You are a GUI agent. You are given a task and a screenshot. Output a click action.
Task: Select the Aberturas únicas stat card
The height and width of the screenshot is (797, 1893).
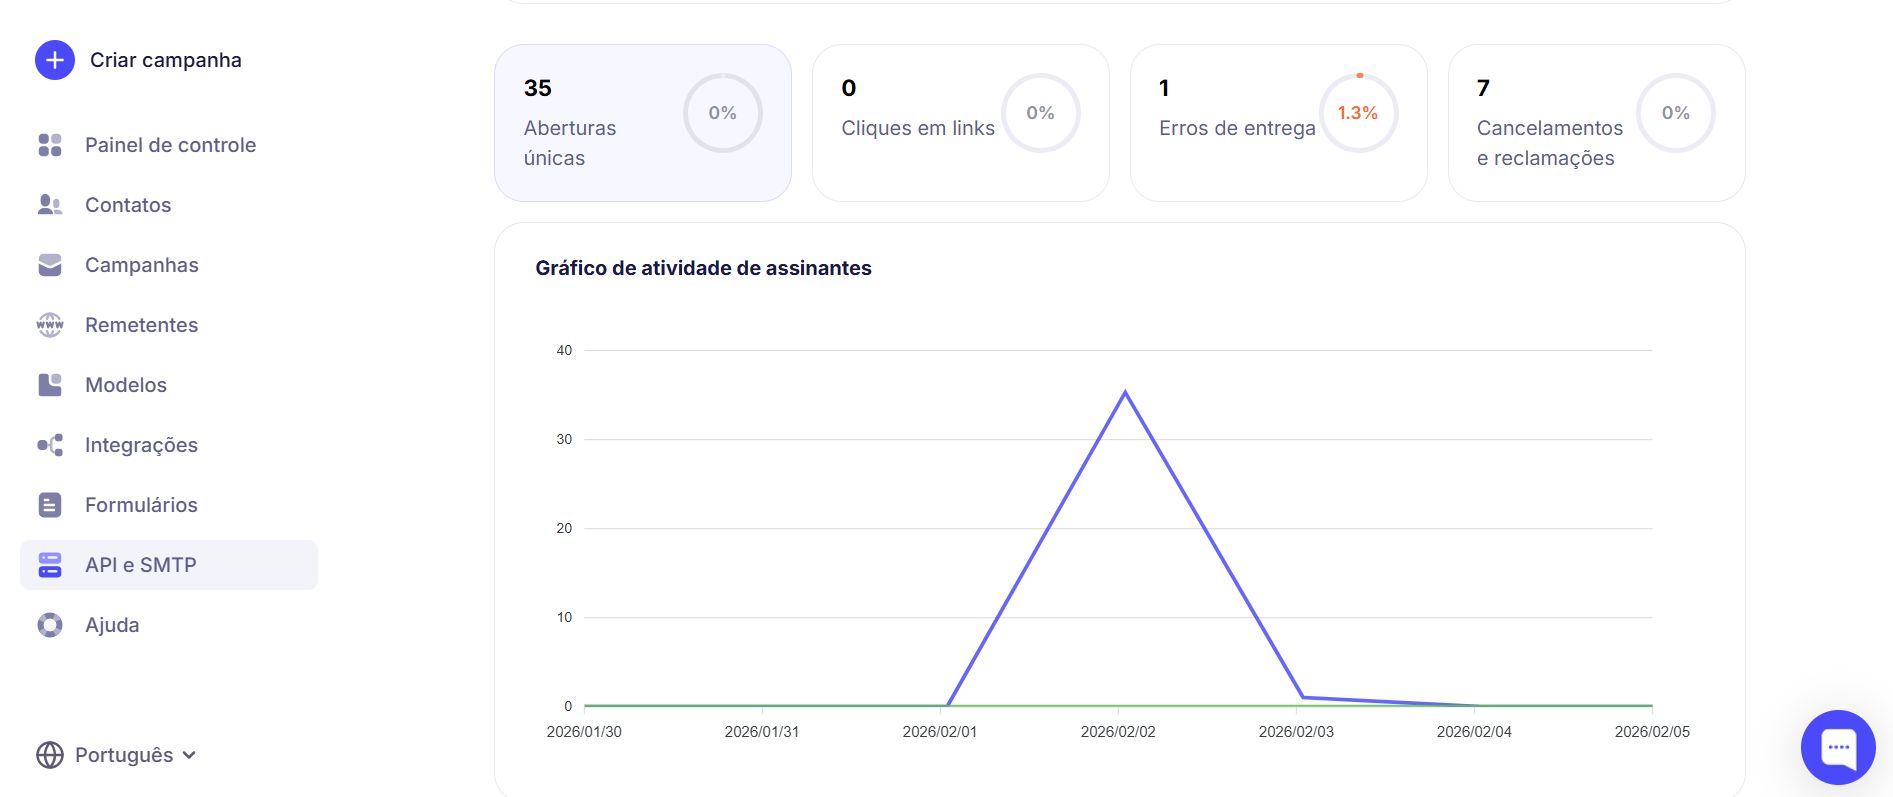[x=642, y=123]
